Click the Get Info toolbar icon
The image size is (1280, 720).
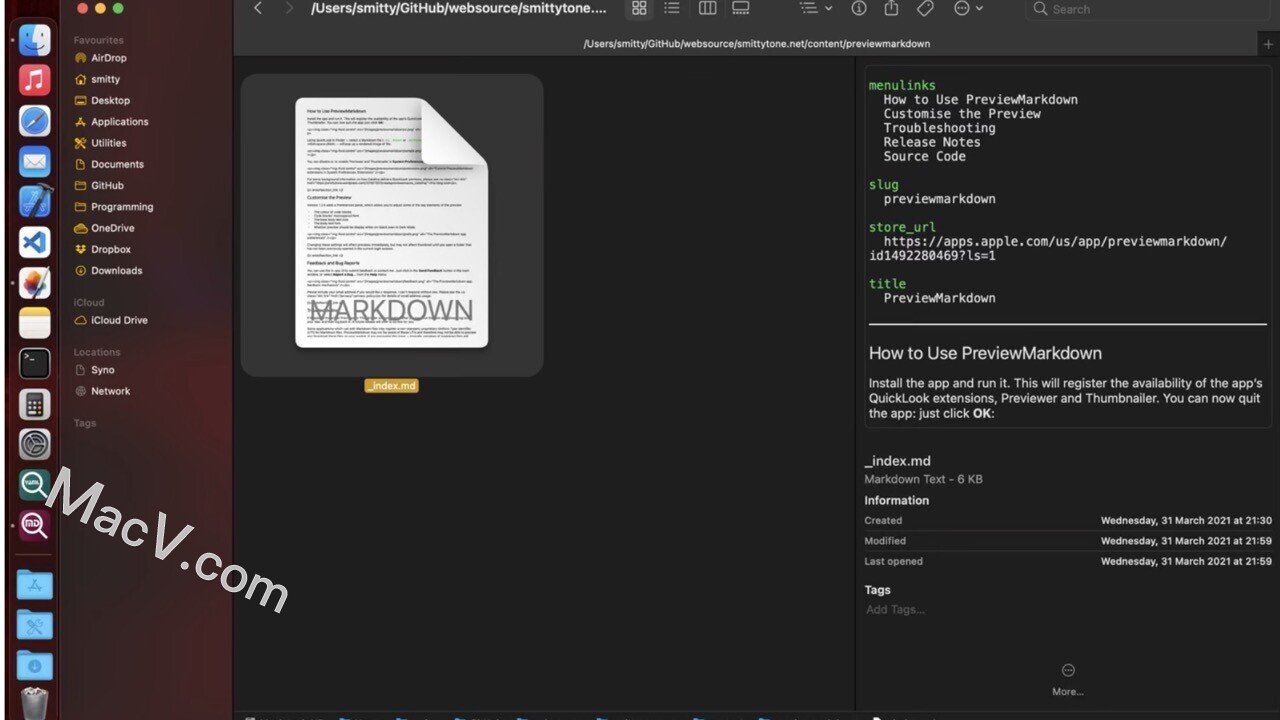(x=859, y=8)
